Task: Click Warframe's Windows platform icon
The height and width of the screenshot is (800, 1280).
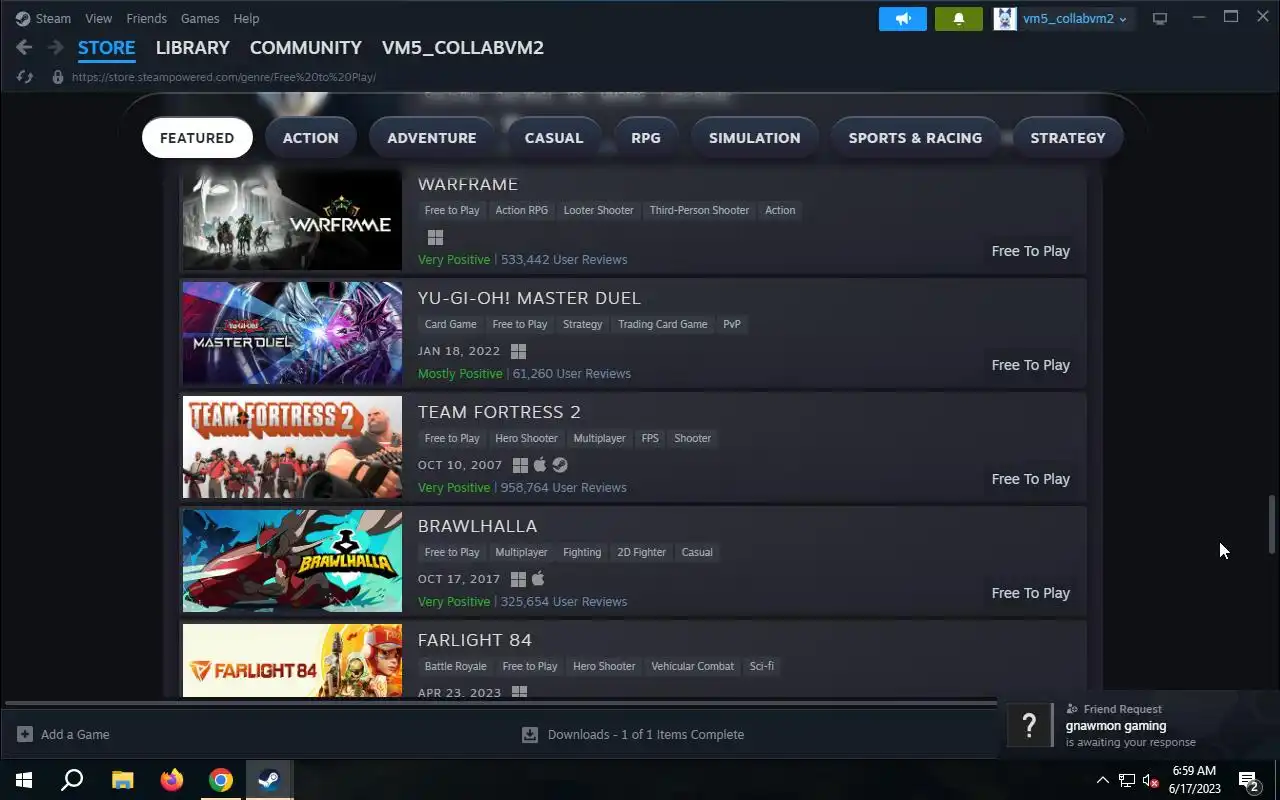Action: (435, 237)
